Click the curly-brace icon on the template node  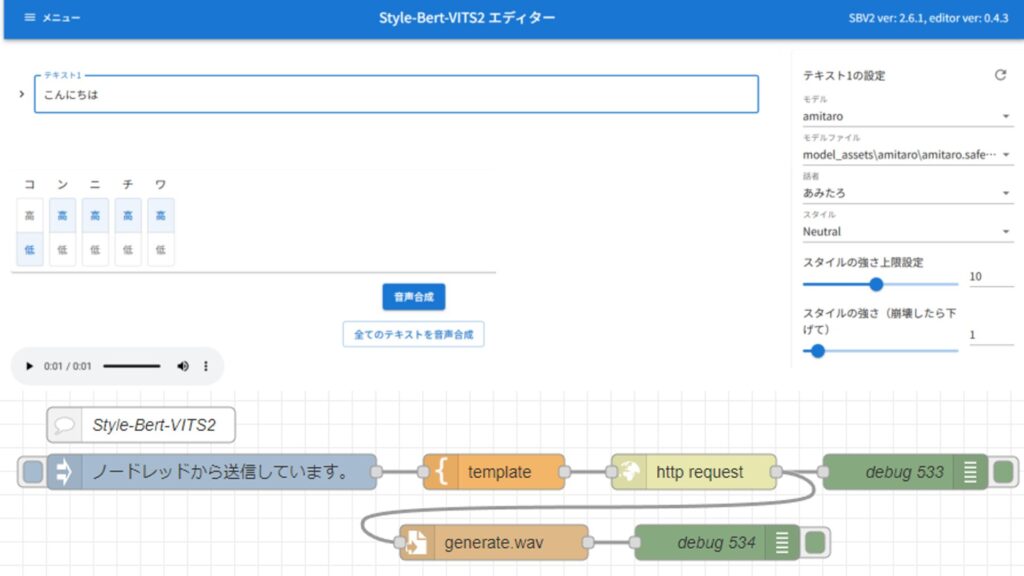(440, 471)
